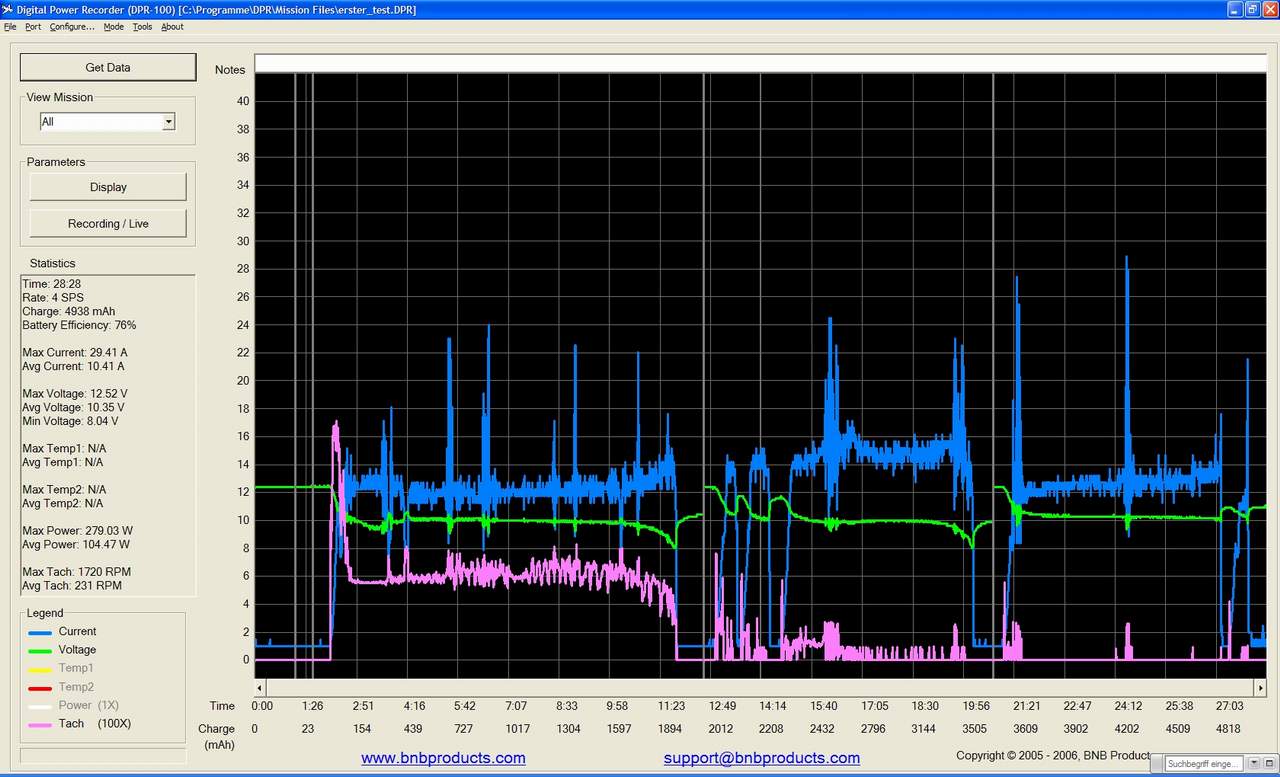The height and width of the screenshot is (777, 1280).
Task: Maximize the Digital Power Recorder window
Action: click(x=1252, y=9)
